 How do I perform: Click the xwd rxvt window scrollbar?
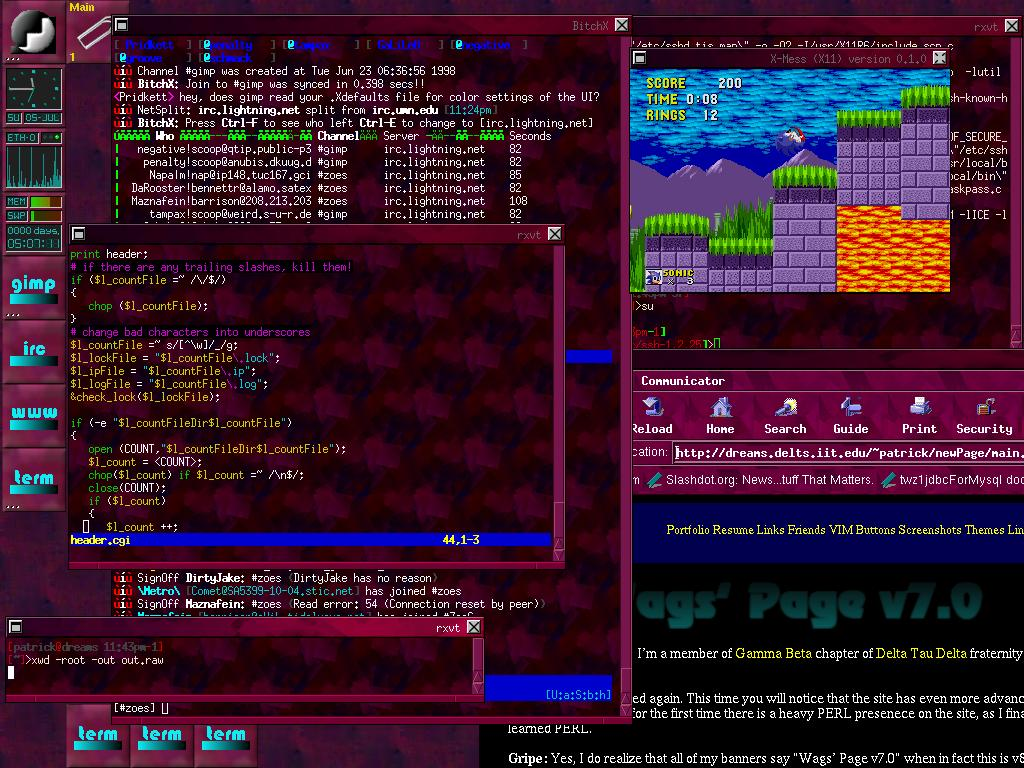click(x=477, y=665)
